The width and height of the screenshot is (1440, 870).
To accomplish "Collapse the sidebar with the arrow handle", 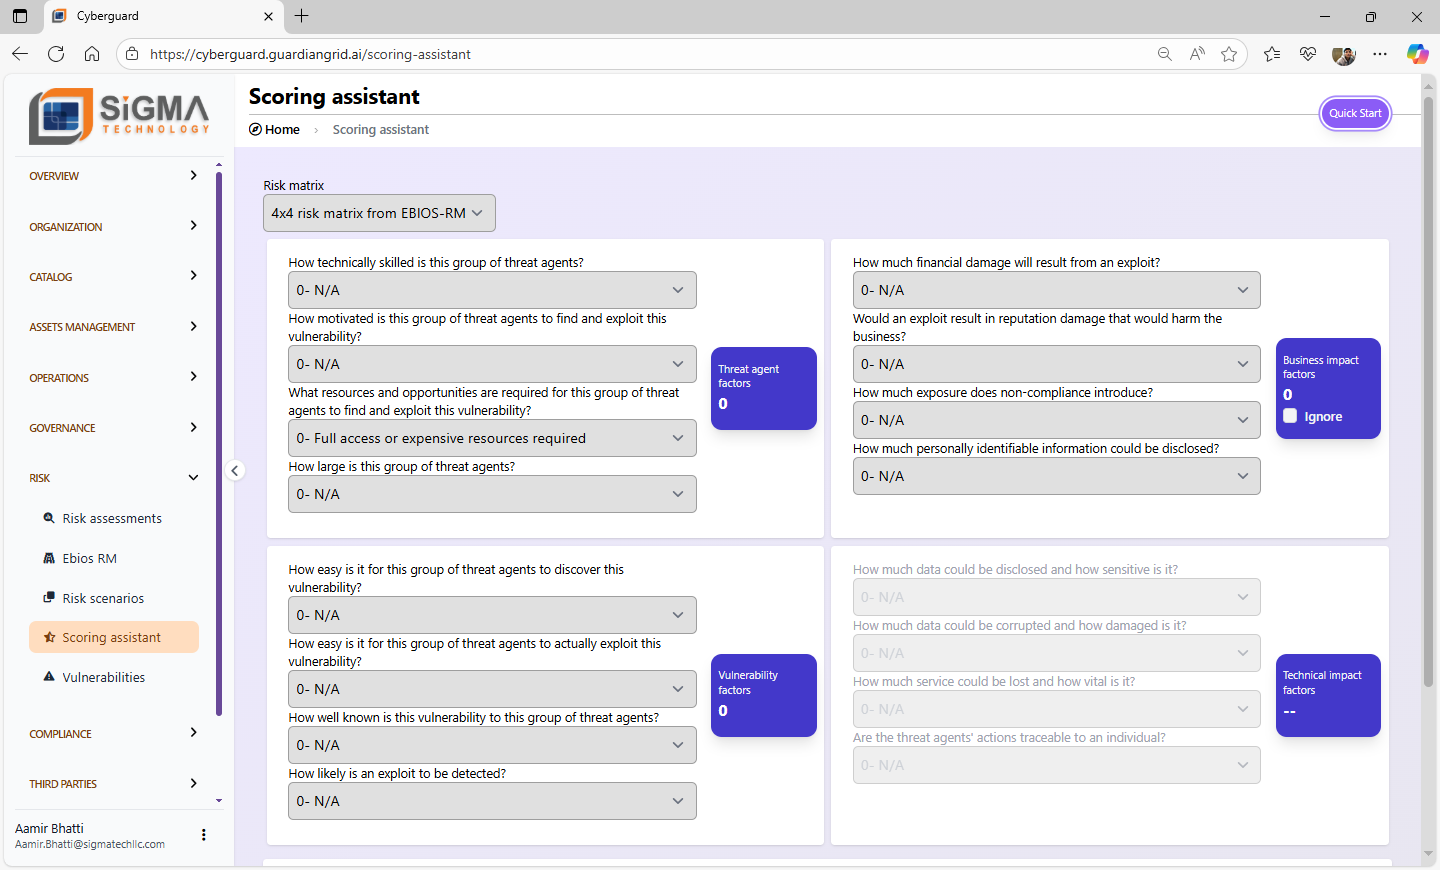I will [x=235, y=470].
